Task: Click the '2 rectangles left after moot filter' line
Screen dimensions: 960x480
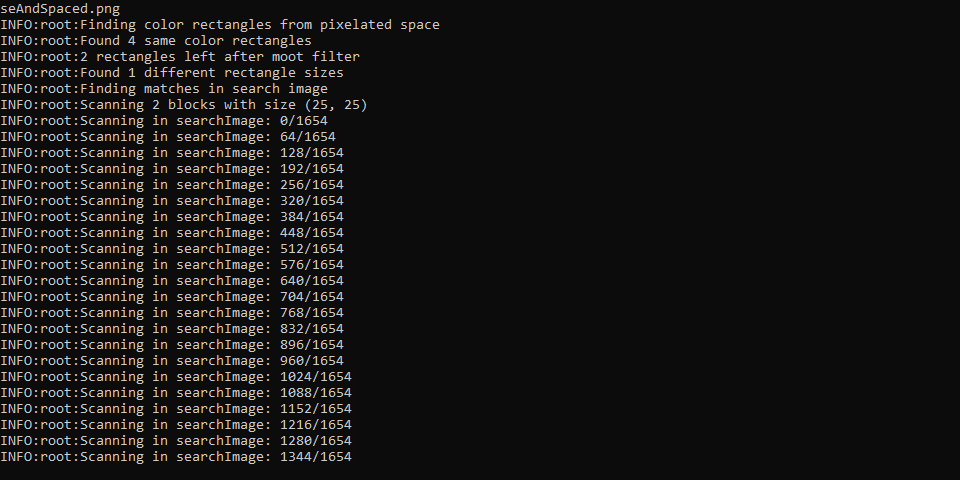Action: [x=180, y=56]
